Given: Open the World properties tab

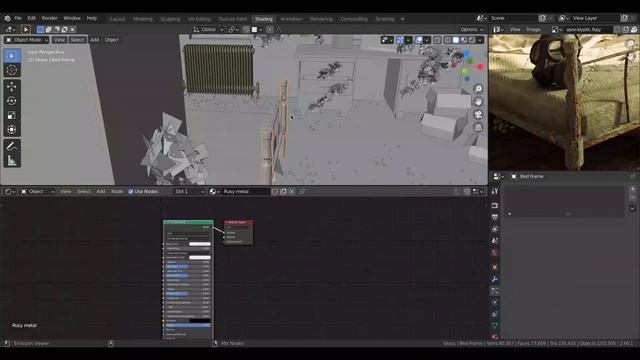Looking at the screenshot, I should (495, 253).
